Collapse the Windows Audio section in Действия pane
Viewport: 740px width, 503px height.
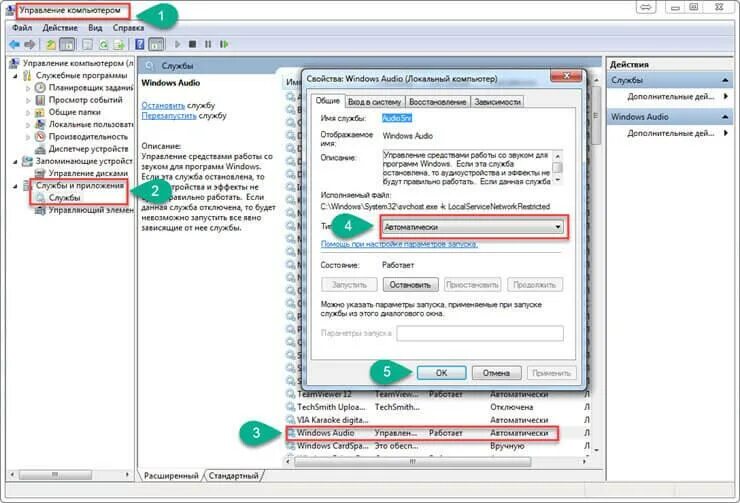click(x=725, y=117)
